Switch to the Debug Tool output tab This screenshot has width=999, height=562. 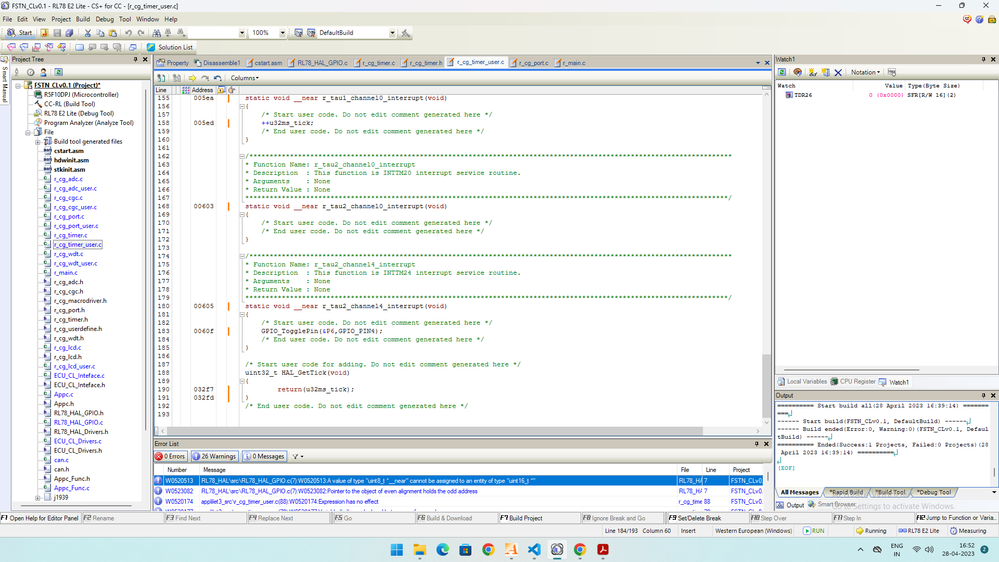[x=933, y=493]
